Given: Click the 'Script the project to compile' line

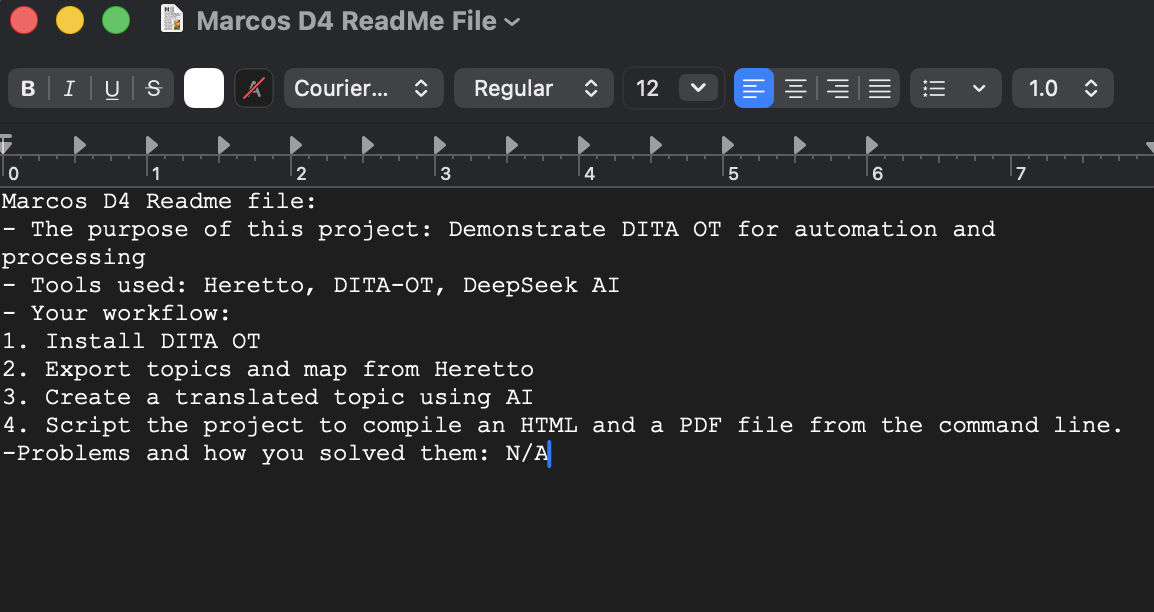Looking at the screenshot, I should pos(563,425).
